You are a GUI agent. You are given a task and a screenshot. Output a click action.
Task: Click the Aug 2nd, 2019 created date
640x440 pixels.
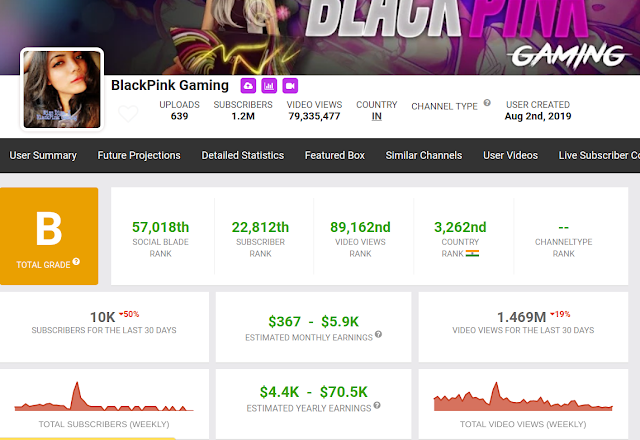point(538,116)
